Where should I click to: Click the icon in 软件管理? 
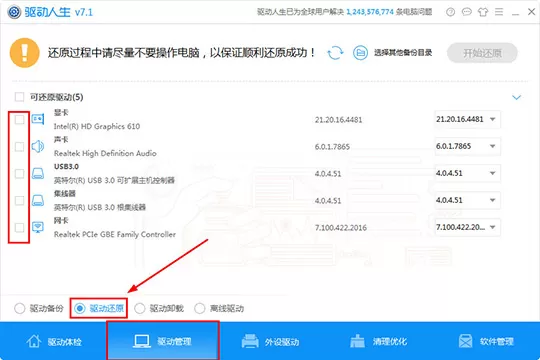pos(466,341)
